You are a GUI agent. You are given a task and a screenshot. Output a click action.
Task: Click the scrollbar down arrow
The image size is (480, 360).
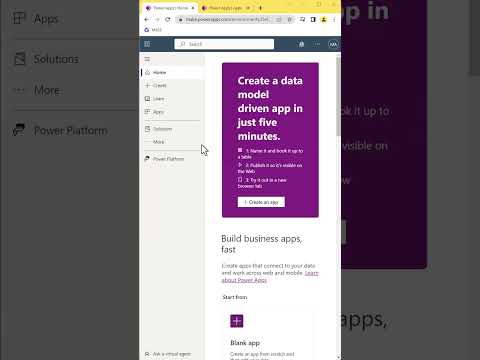click(338, 357)
